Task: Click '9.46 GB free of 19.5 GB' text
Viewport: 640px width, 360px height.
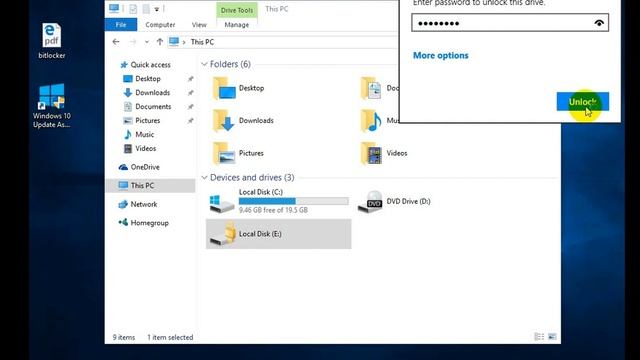Action: pyautogui.click(x=273, y=210)
